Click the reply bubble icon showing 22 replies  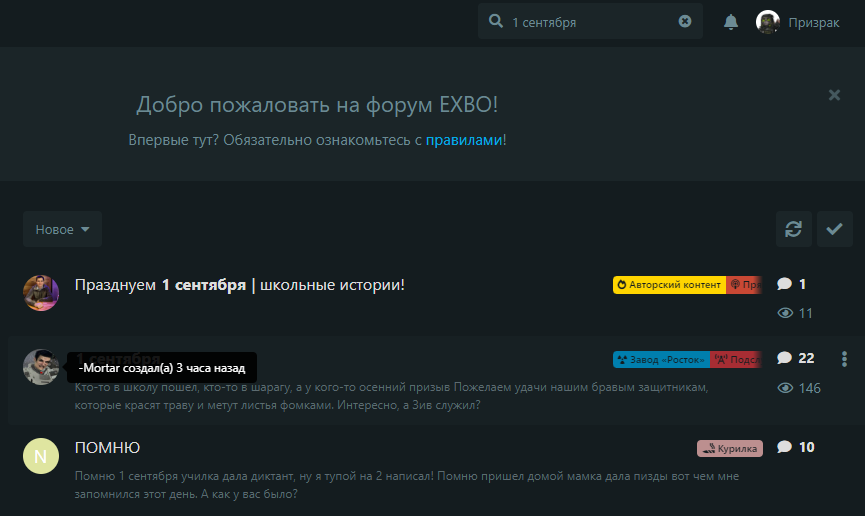(784, 358)
